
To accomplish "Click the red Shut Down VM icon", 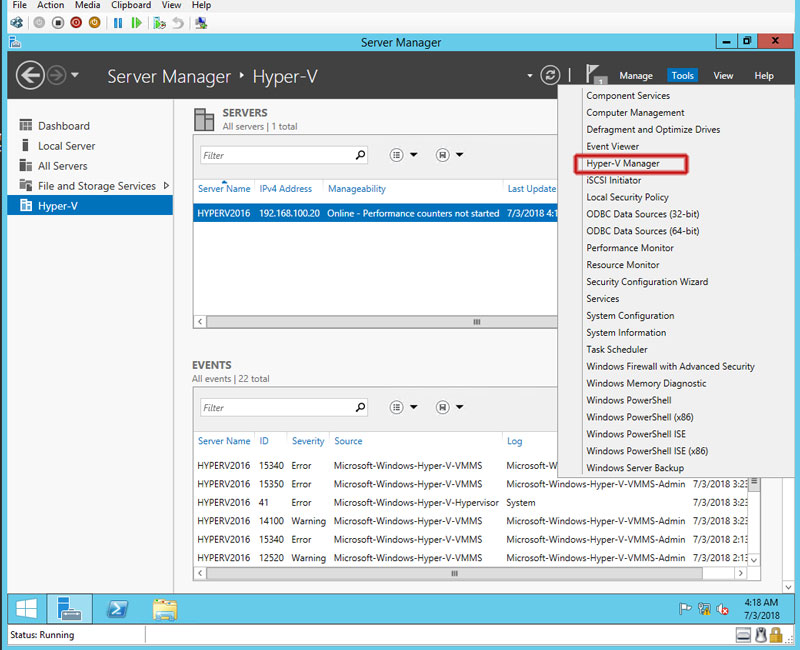I will (76, 23).
